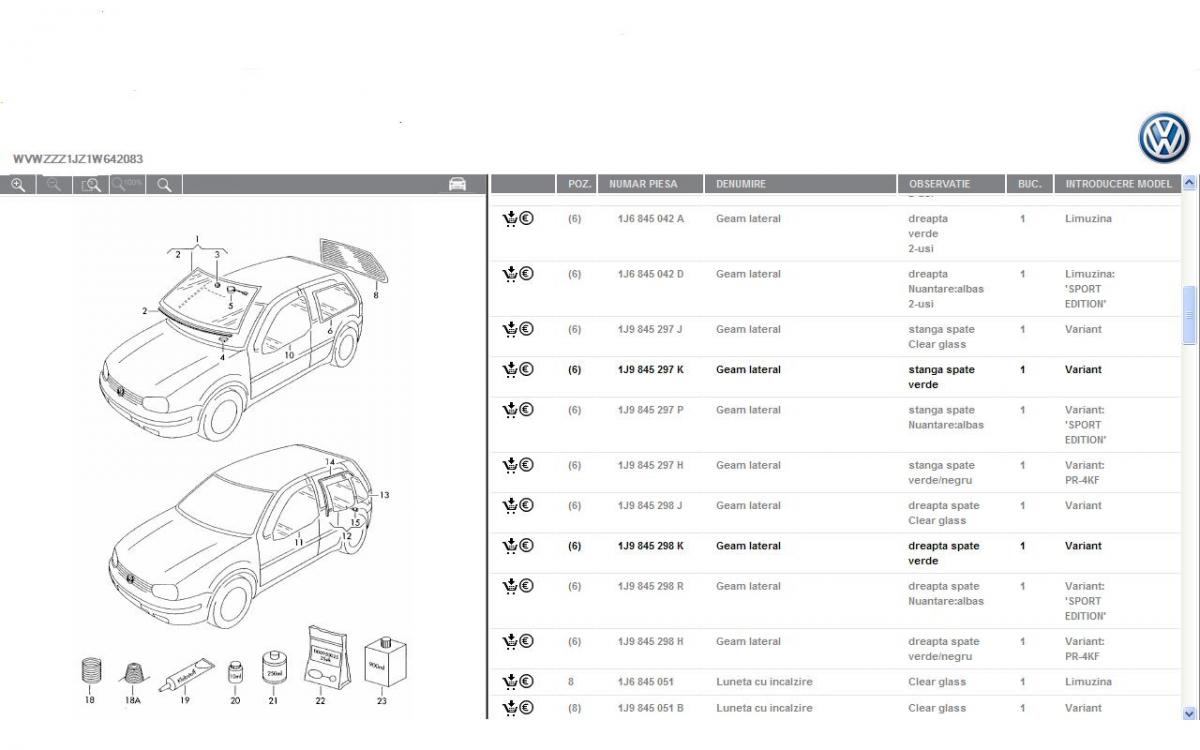Viewport: 1200px width, 750px height.
Task: Select the zoom-to-area tool
Action: (91, 185)
